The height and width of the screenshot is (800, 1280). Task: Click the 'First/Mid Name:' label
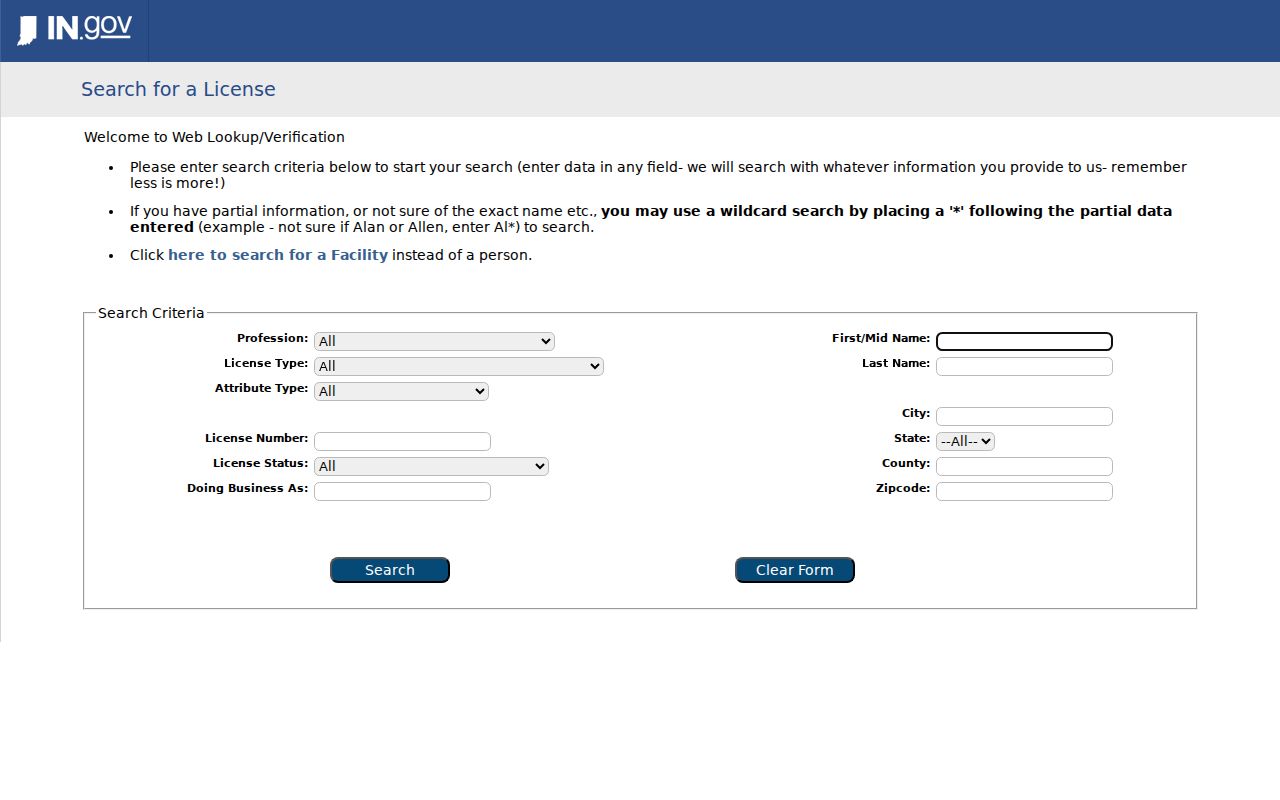[x=881, y=338]
